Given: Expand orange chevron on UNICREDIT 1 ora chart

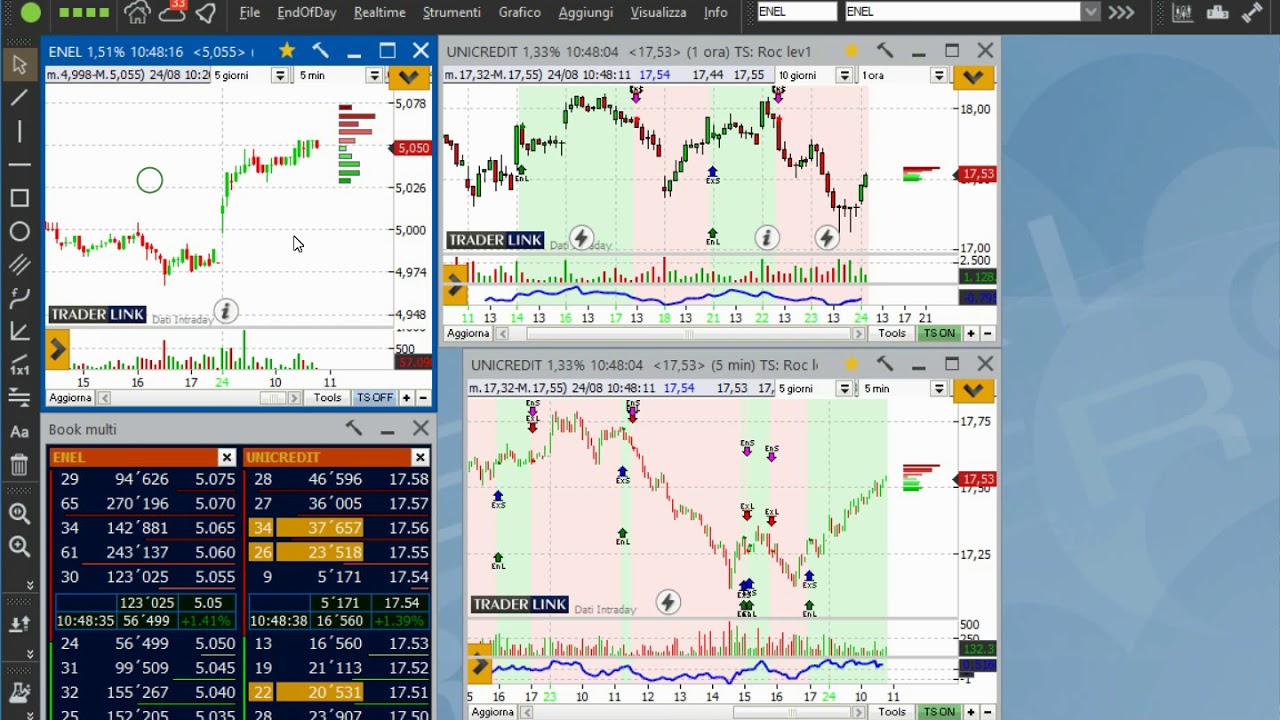Looking at the screenshot, I should (974, 77).
